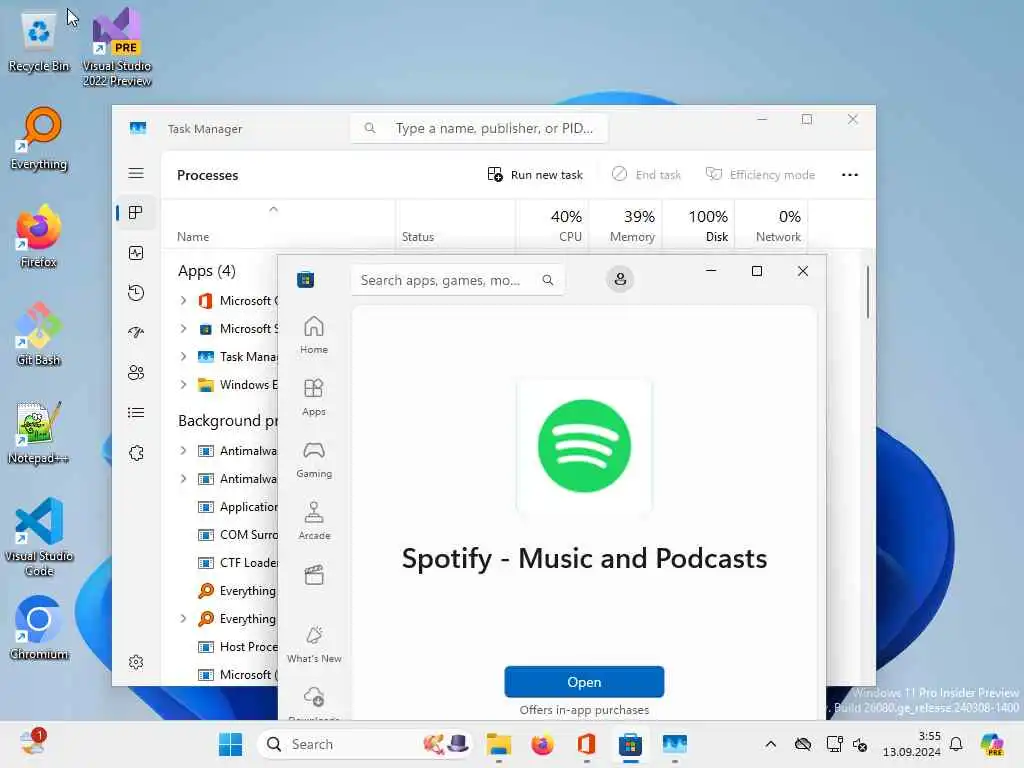Click End task in Task Manager

[x=646, y=174]
